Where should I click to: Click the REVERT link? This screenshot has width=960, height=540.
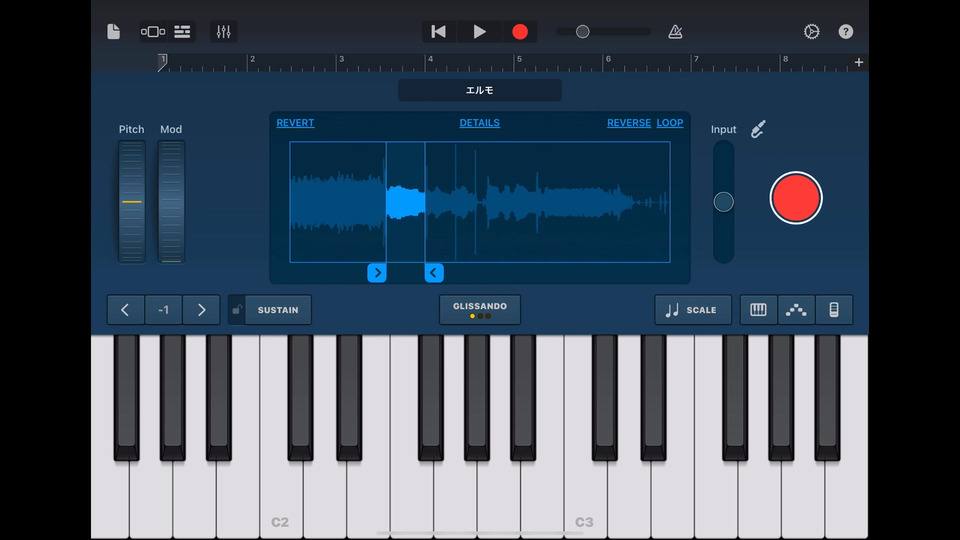coord(295,122)
